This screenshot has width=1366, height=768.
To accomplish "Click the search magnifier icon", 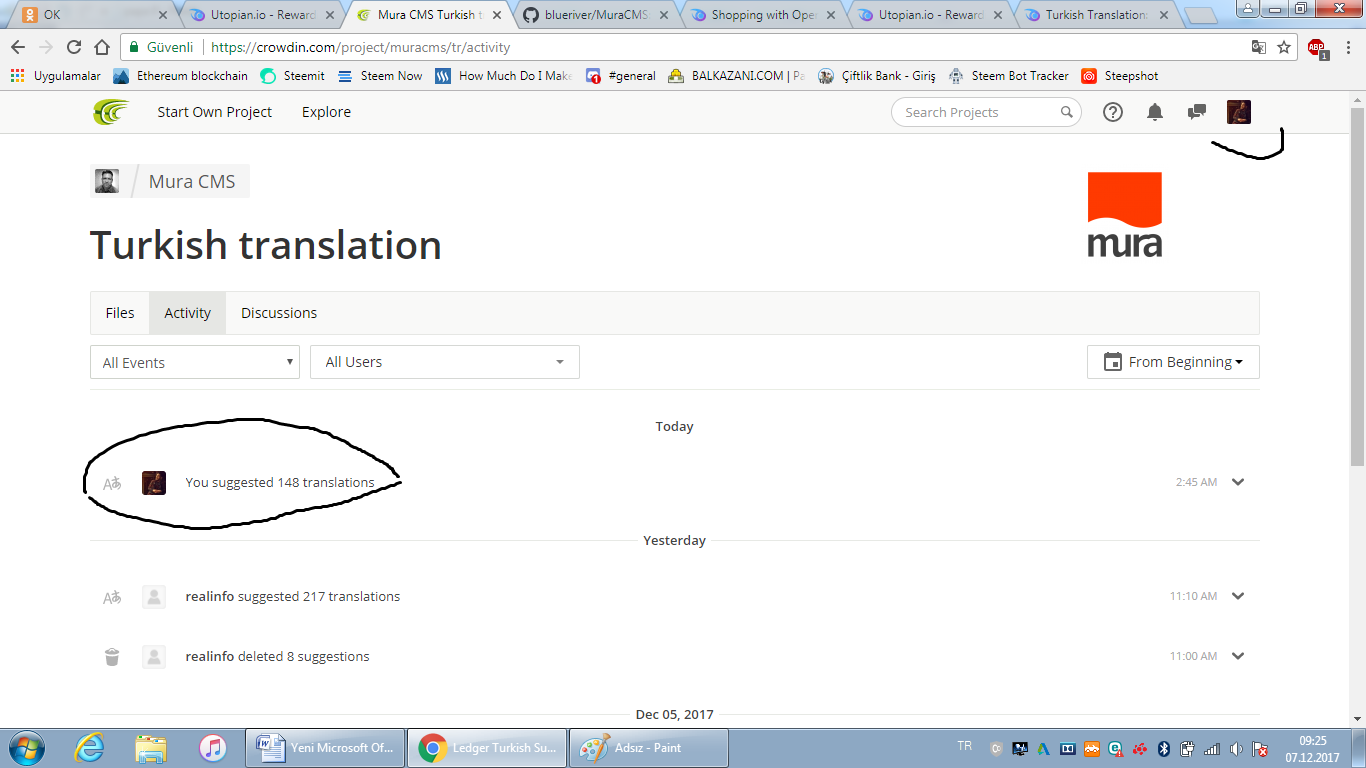I will point(1067,112).
